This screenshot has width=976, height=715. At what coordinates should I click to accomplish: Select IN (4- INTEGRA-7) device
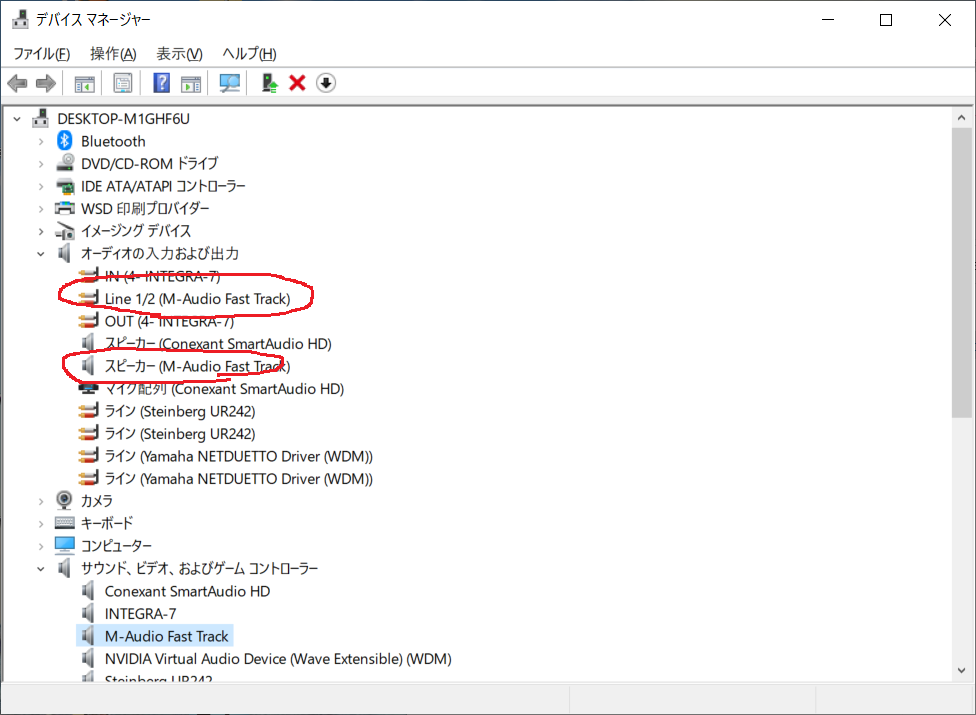click(x=162, y=276)
